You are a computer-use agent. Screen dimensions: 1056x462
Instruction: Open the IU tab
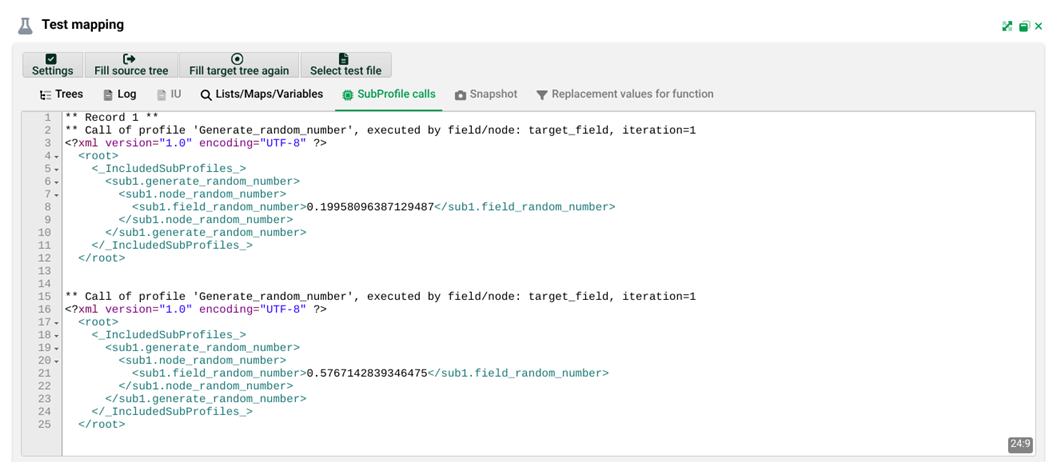169,95
